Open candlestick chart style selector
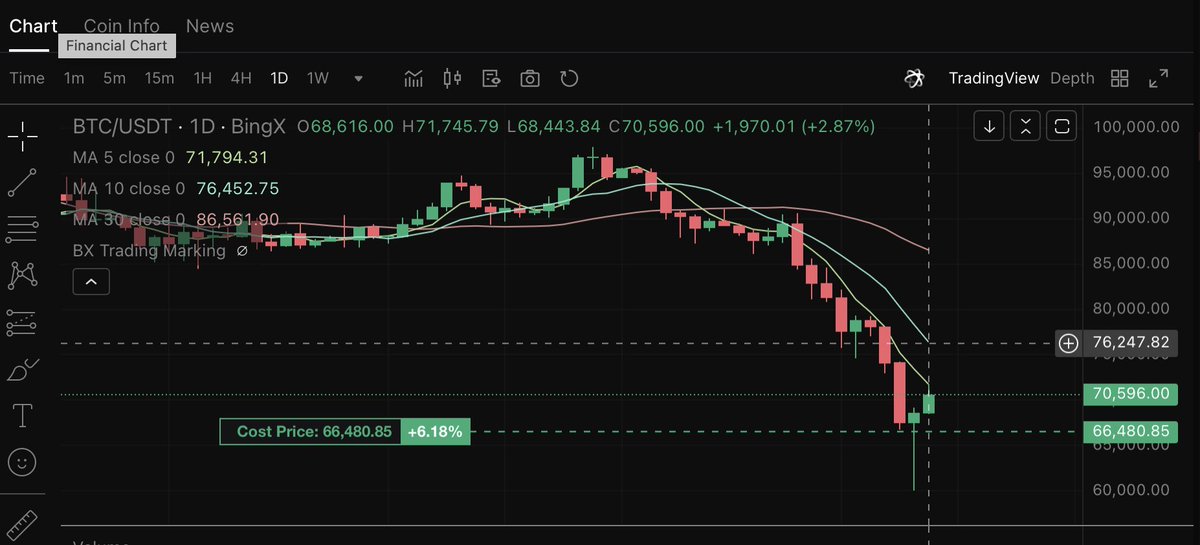This screenshot has width=1200, height=545. click(452, 78)
